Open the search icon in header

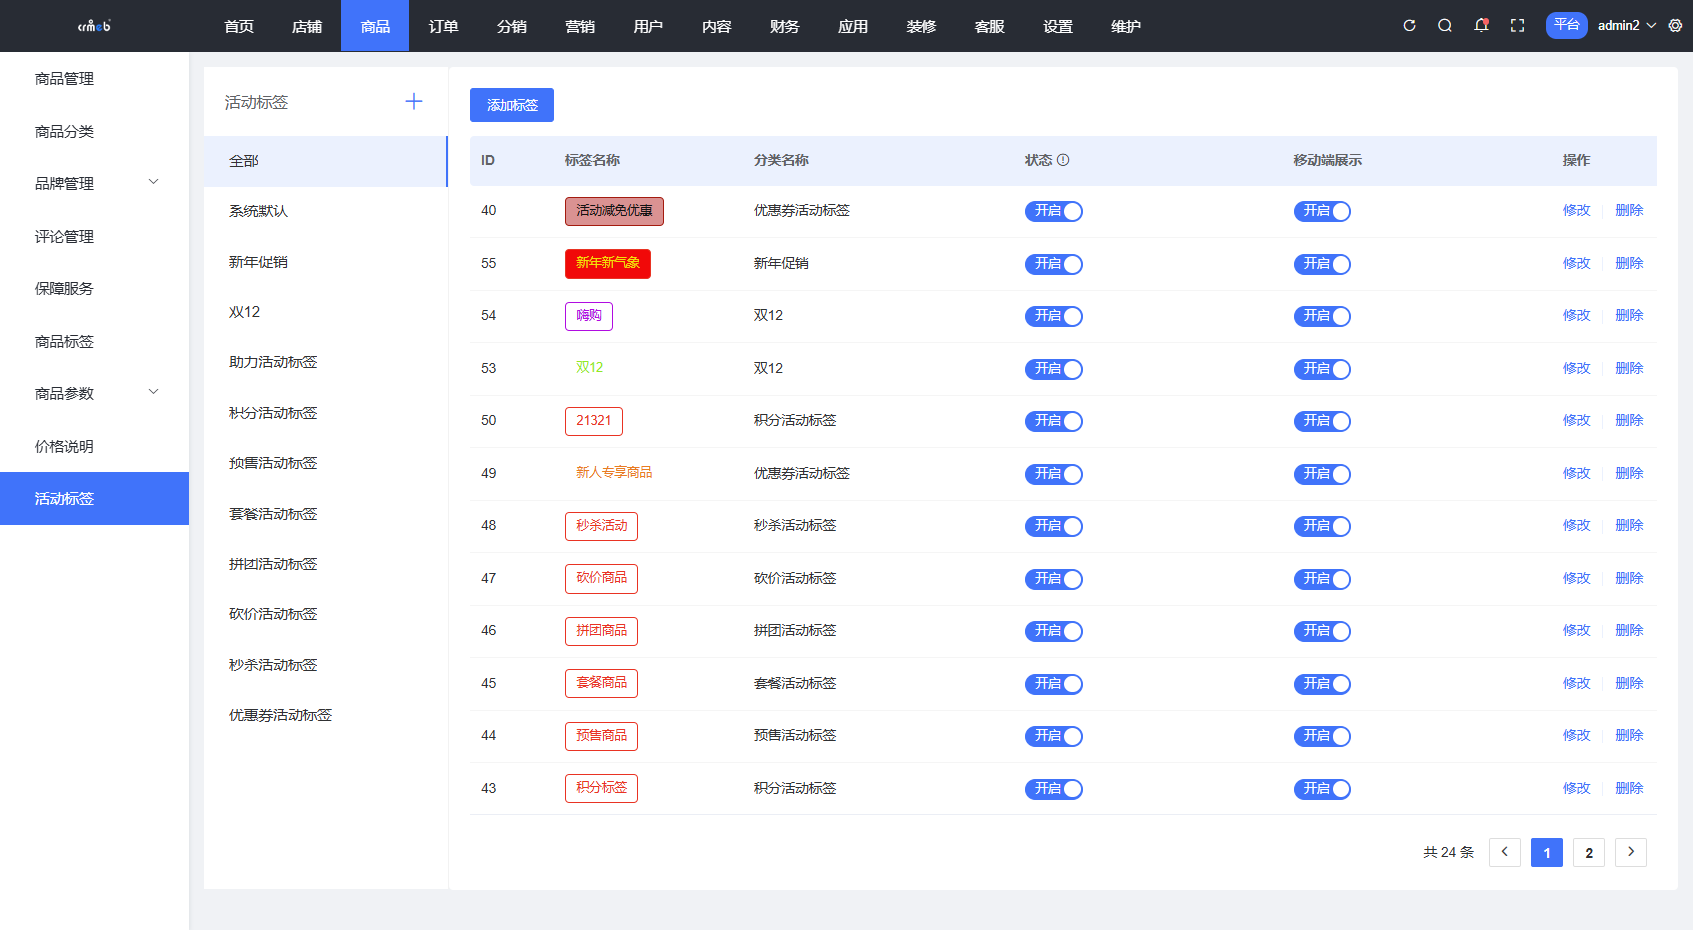click(x=1445, y=26)
